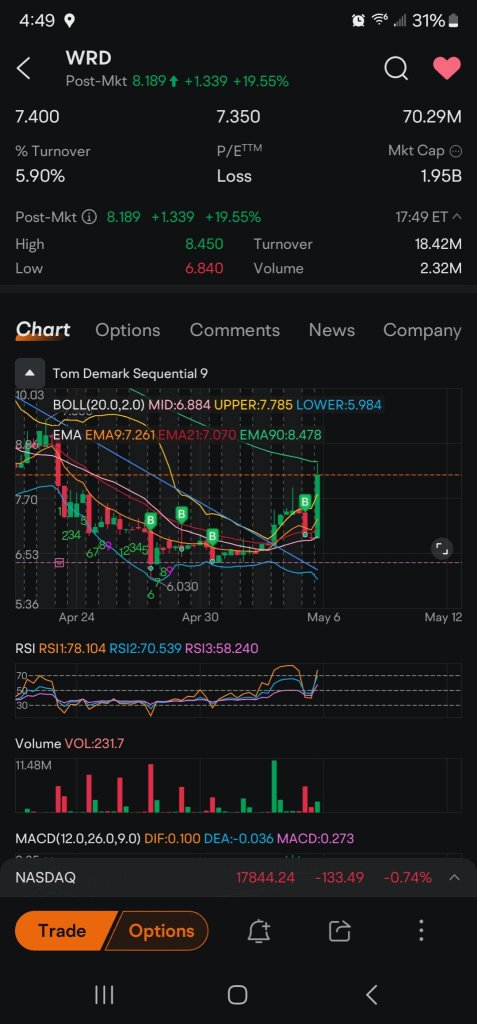Open the Company tab

[422, 330]
